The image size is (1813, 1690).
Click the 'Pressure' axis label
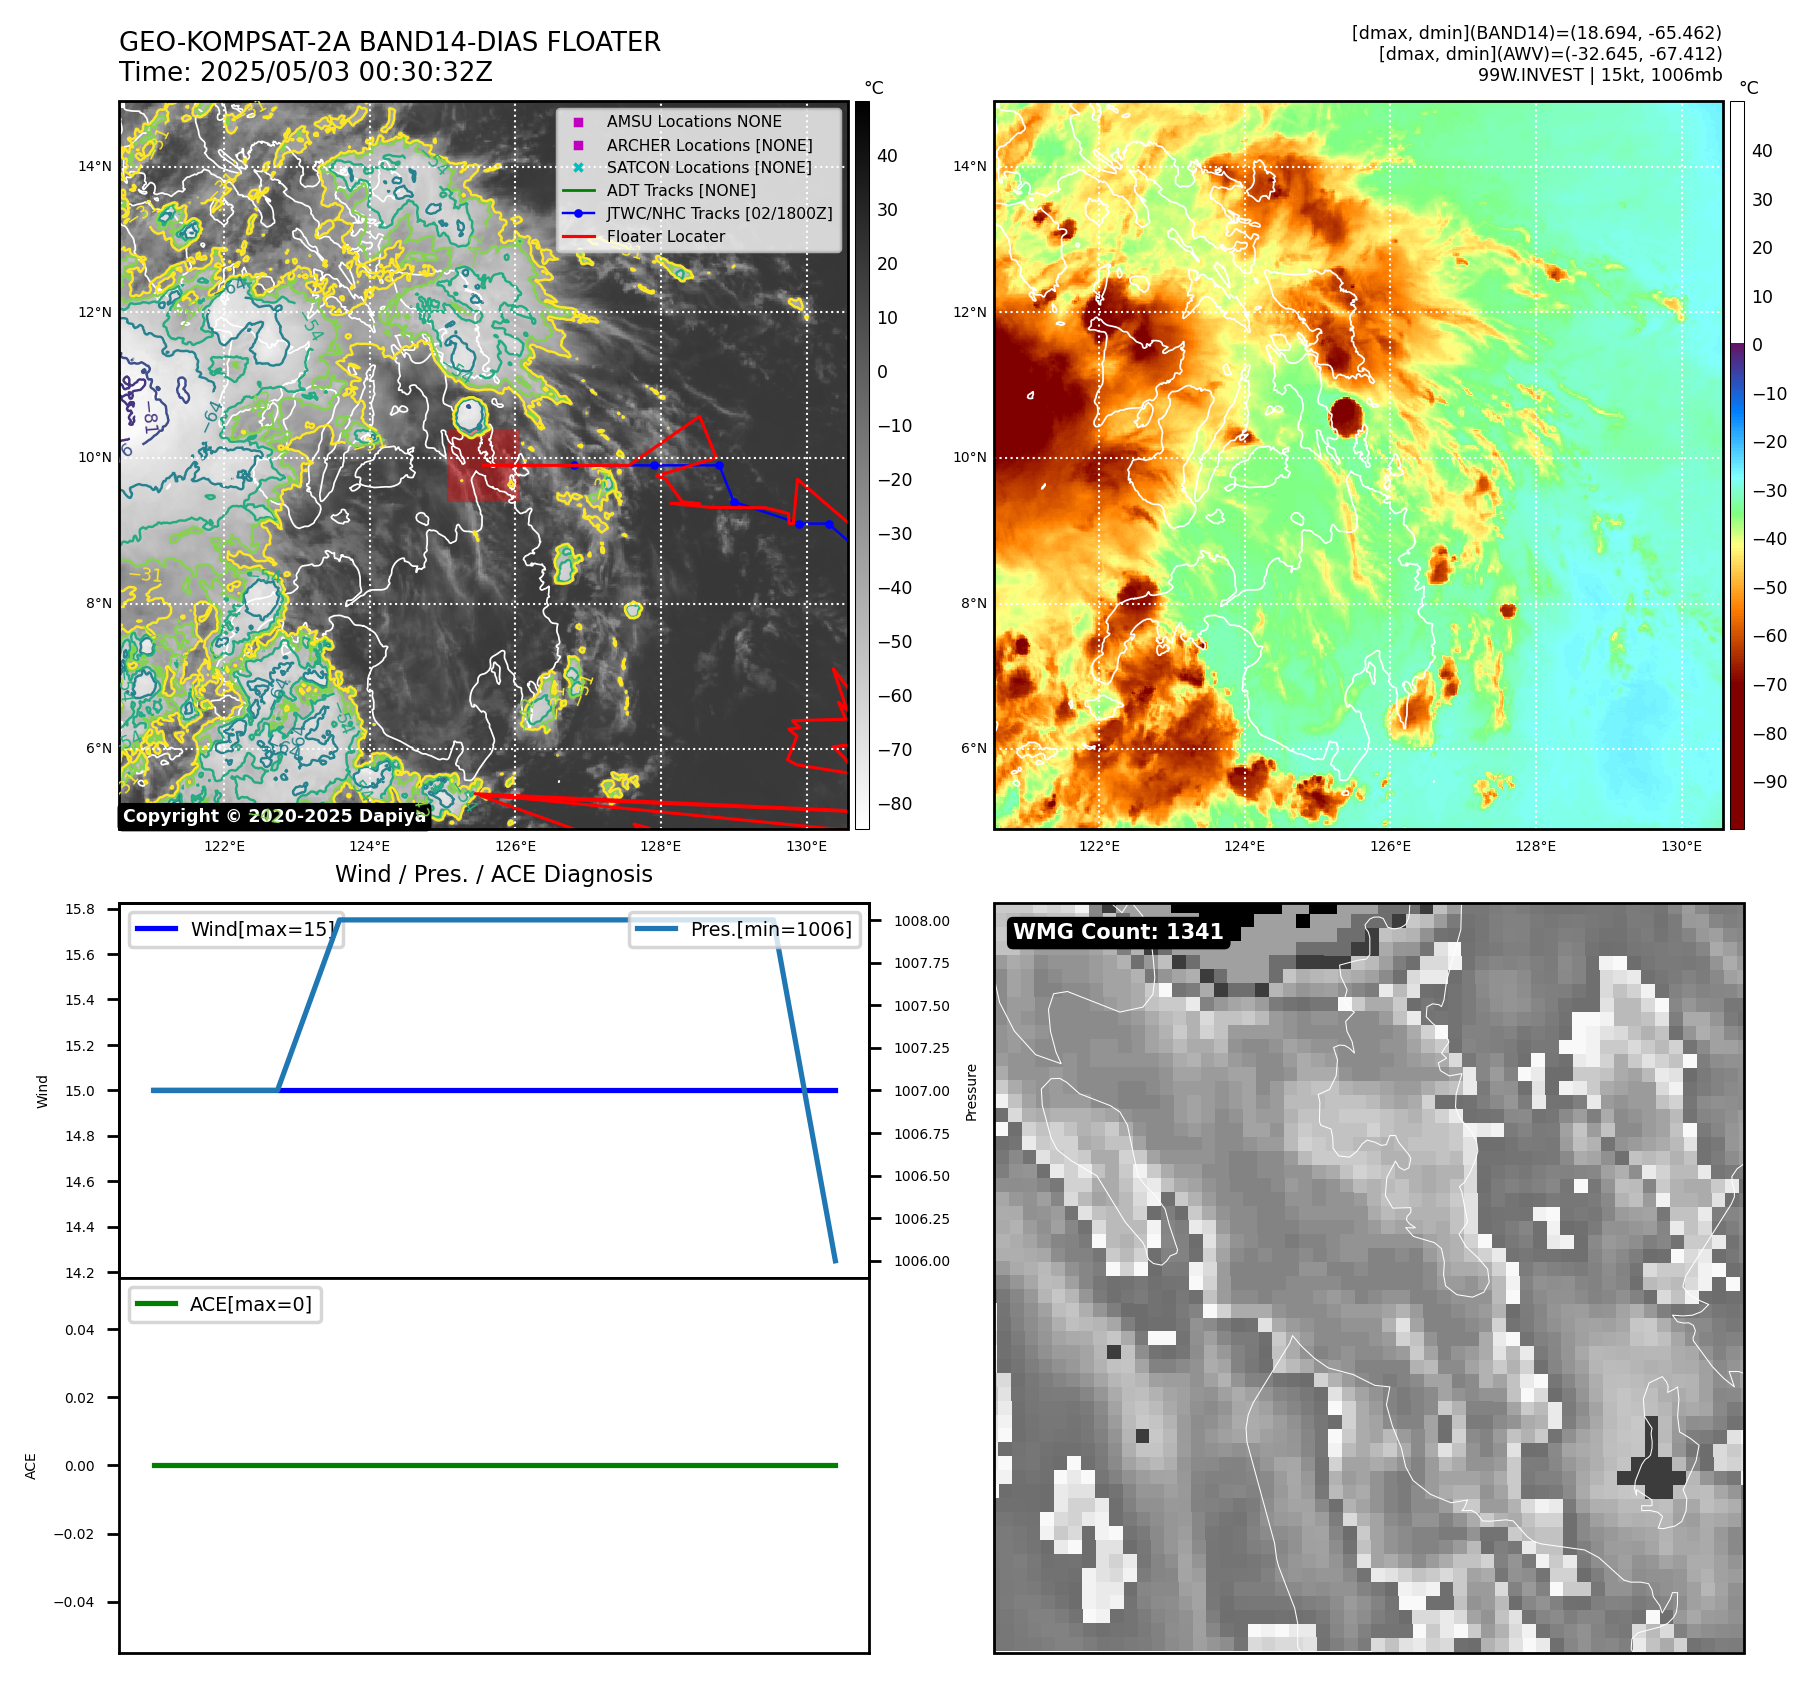[x=971, y=1092]
